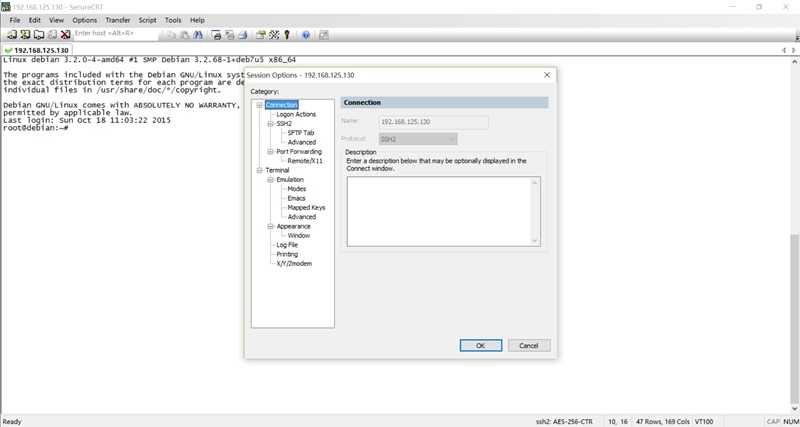Select Remote/X11 in the Category tree
This screenshot has height=427, width=800.
(305, 161)
